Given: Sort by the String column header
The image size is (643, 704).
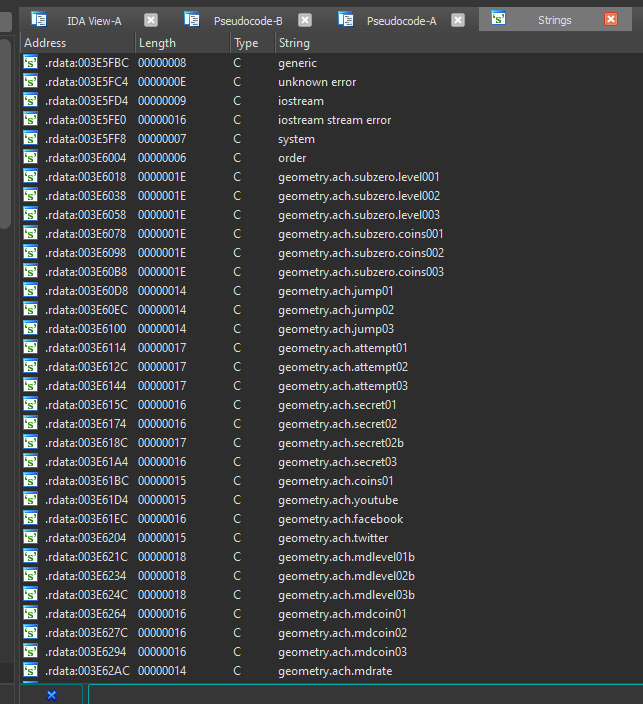Looking at the screenshot, I should pos(459,43).
